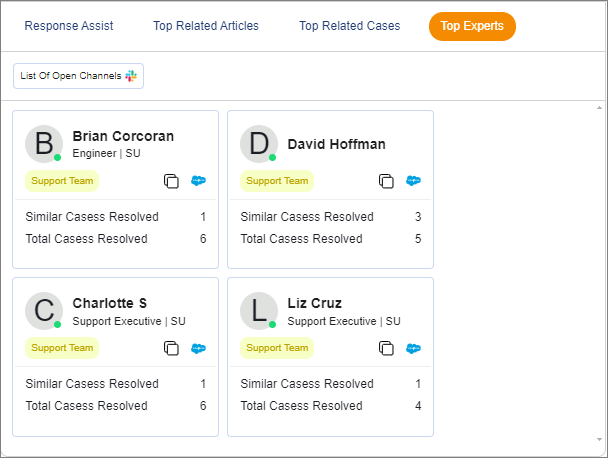Click copy icon on Charlotte S's card
This screenshot has width=608, height=458.
pyautogui.click(x=171, y=348)
